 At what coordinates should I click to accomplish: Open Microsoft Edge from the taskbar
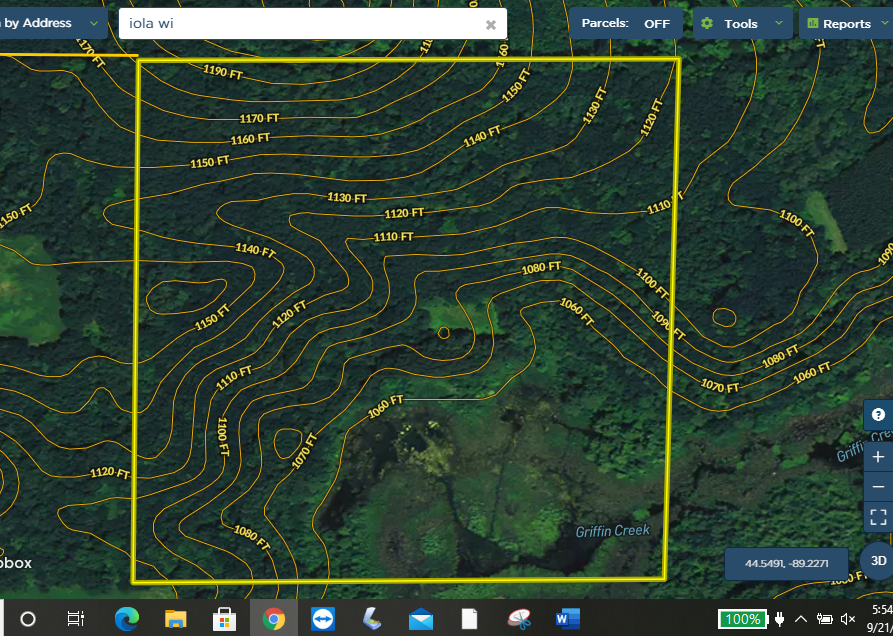(126, 619)
